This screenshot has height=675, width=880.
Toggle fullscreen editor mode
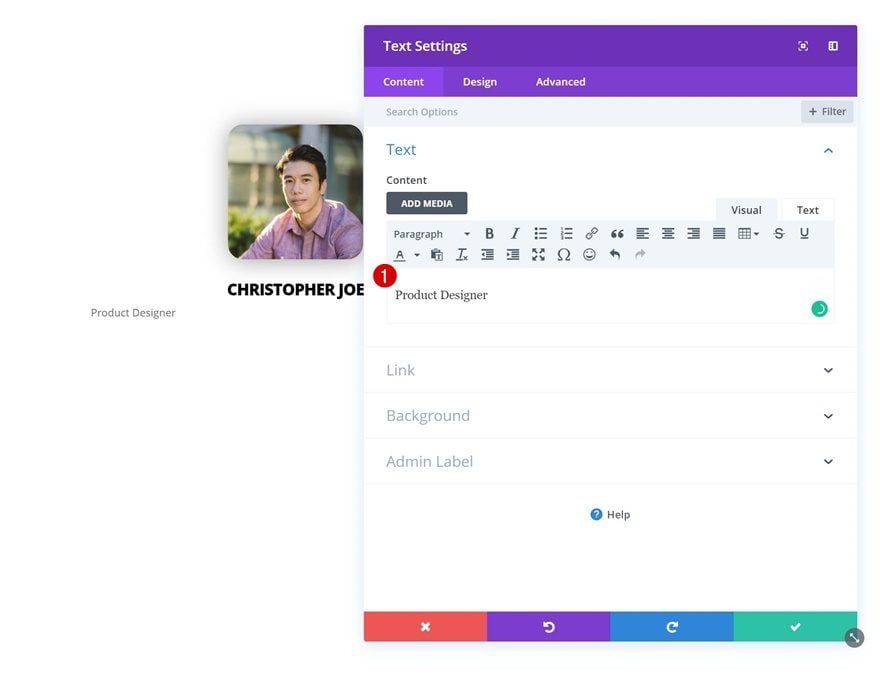[538, 255]
